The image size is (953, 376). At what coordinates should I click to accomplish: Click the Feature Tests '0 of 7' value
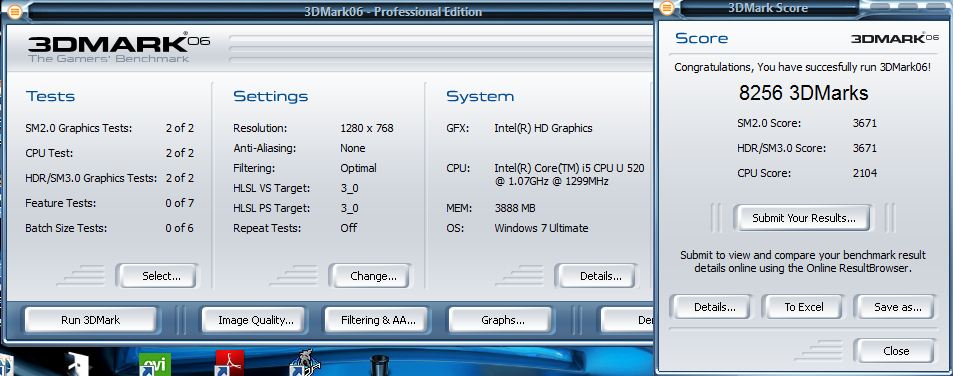tap(180, 203)
